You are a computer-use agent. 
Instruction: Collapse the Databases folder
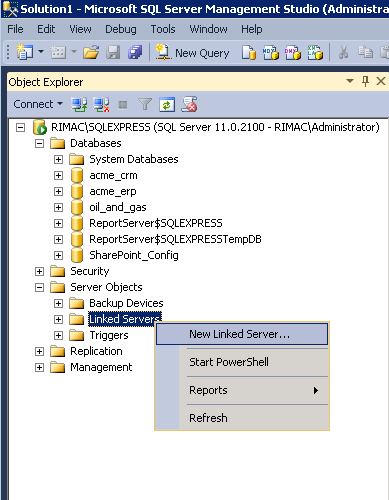tap(39, 144)
